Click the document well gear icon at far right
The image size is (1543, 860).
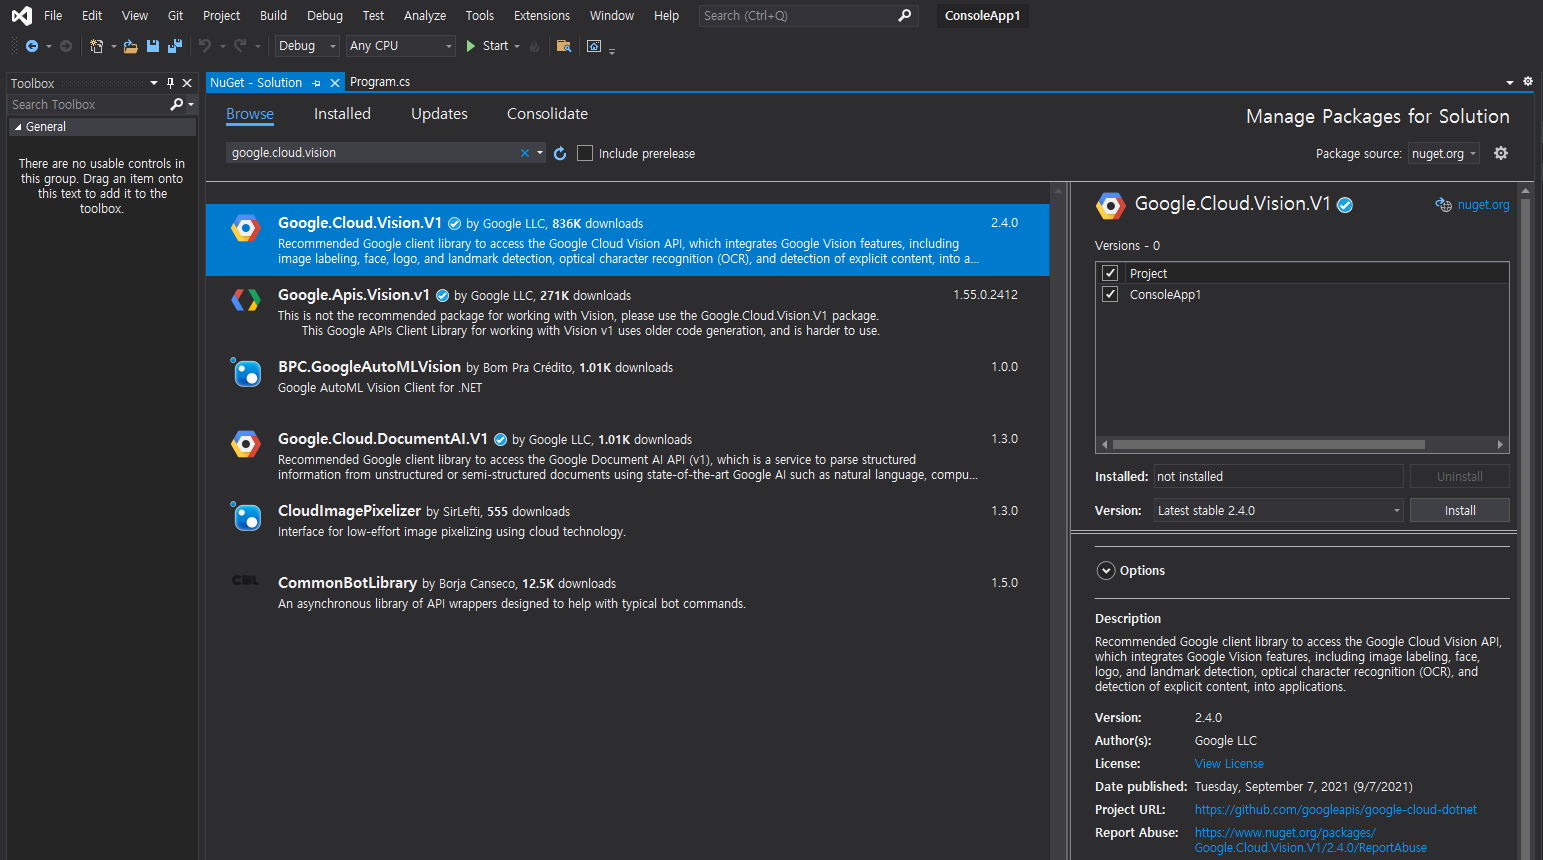tap(1528, 81)
